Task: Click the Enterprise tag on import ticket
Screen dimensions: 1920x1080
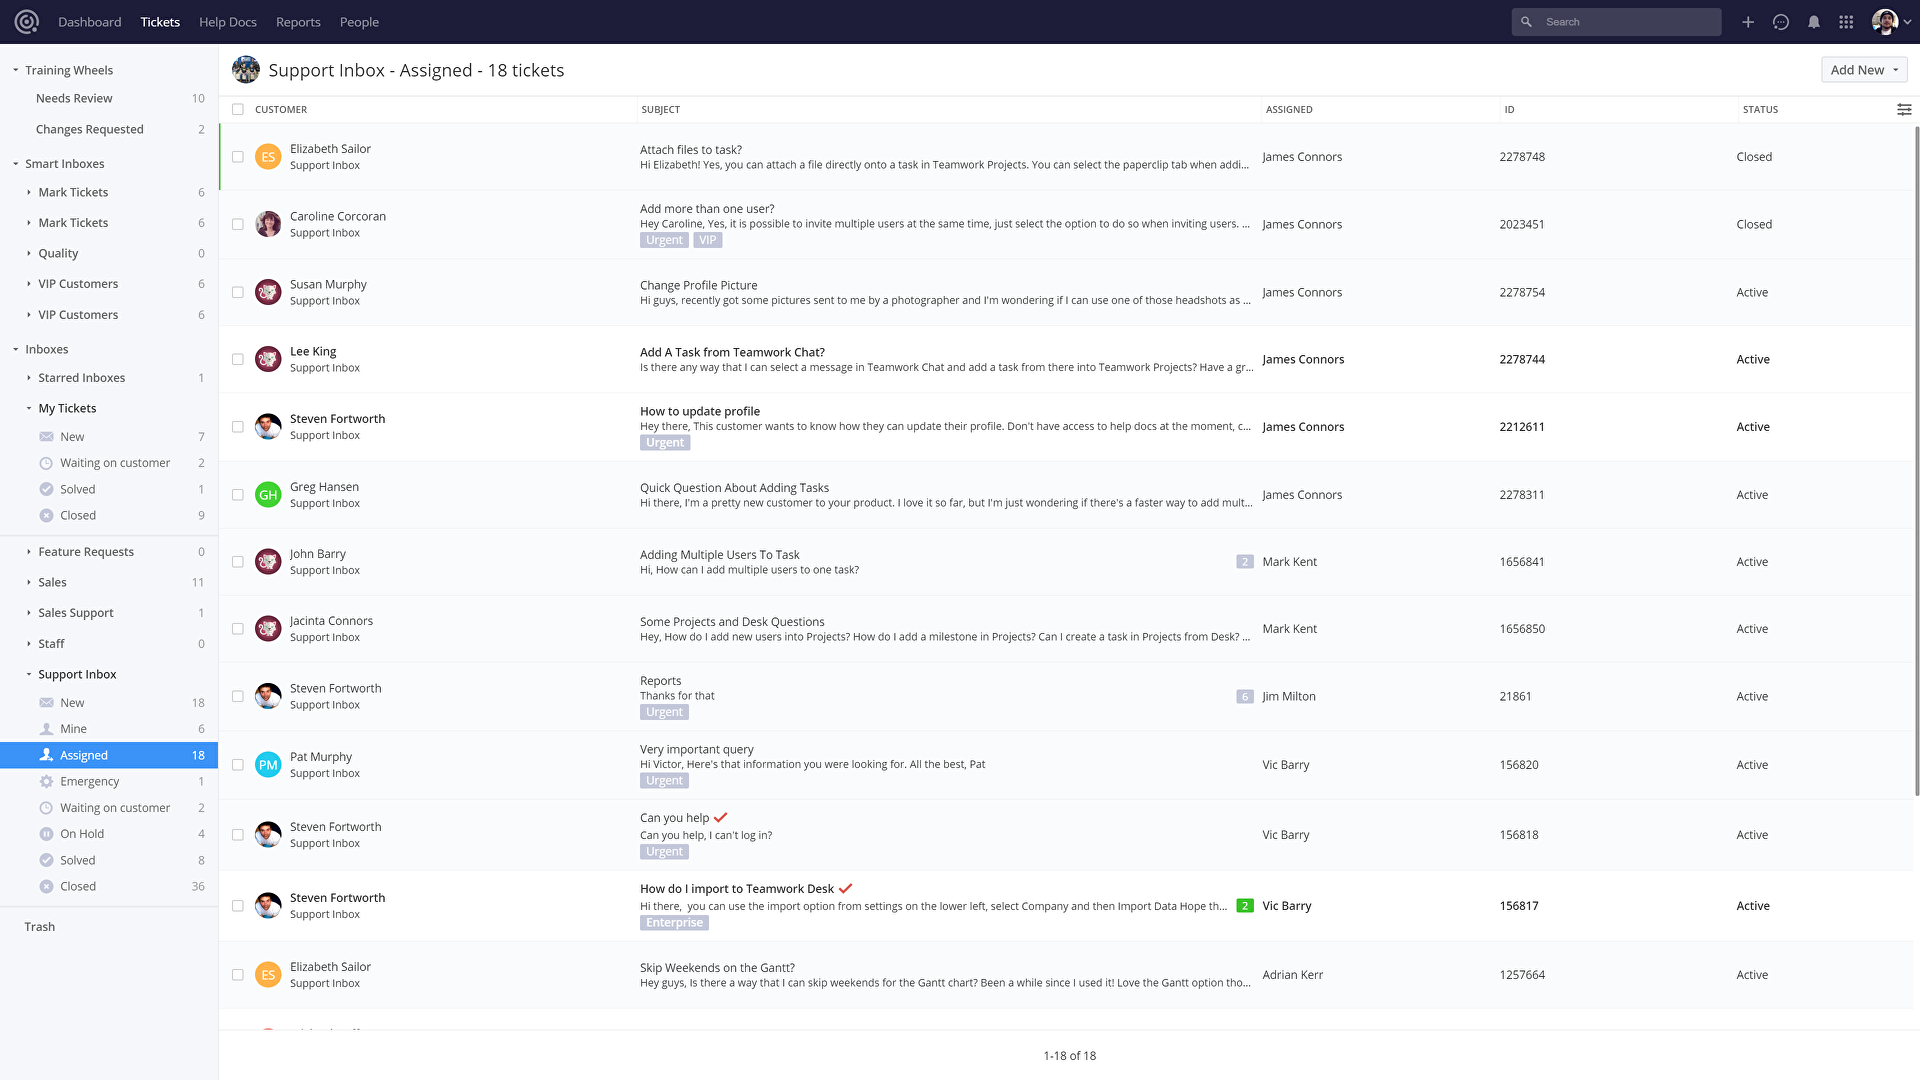Action: [674, 923]
